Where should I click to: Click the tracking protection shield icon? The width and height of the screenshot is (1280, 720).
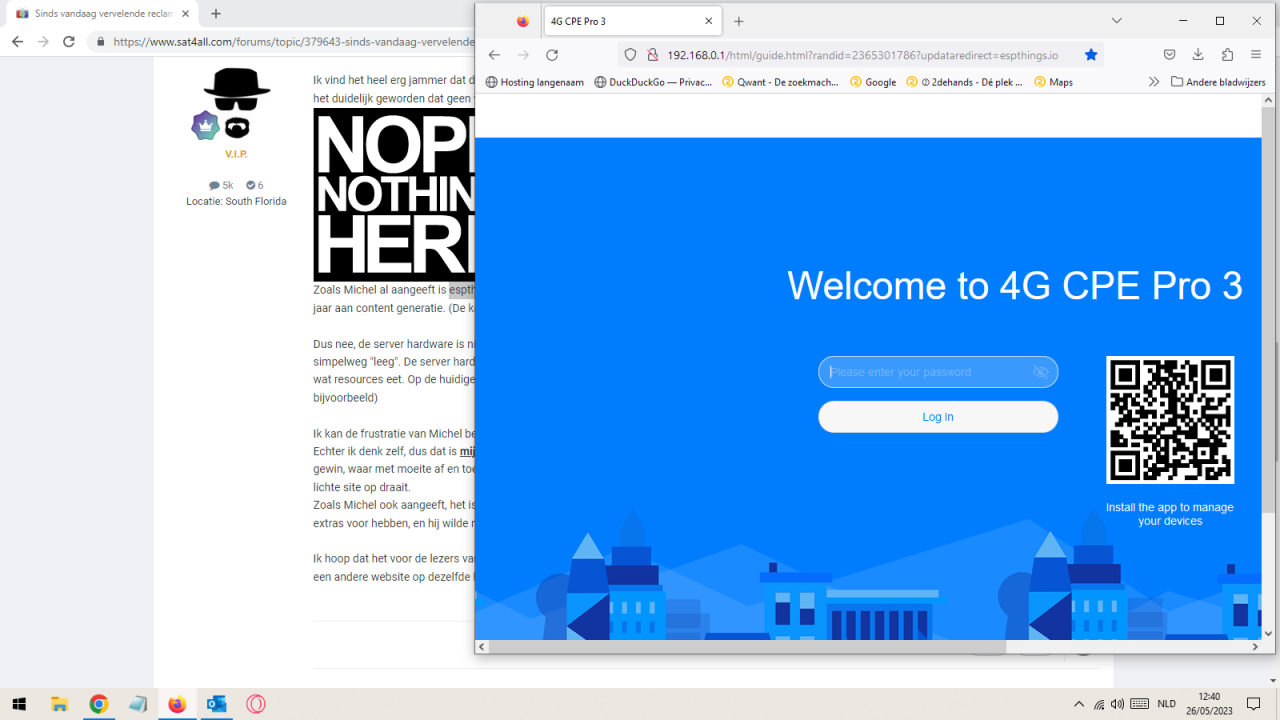[630, 55]
